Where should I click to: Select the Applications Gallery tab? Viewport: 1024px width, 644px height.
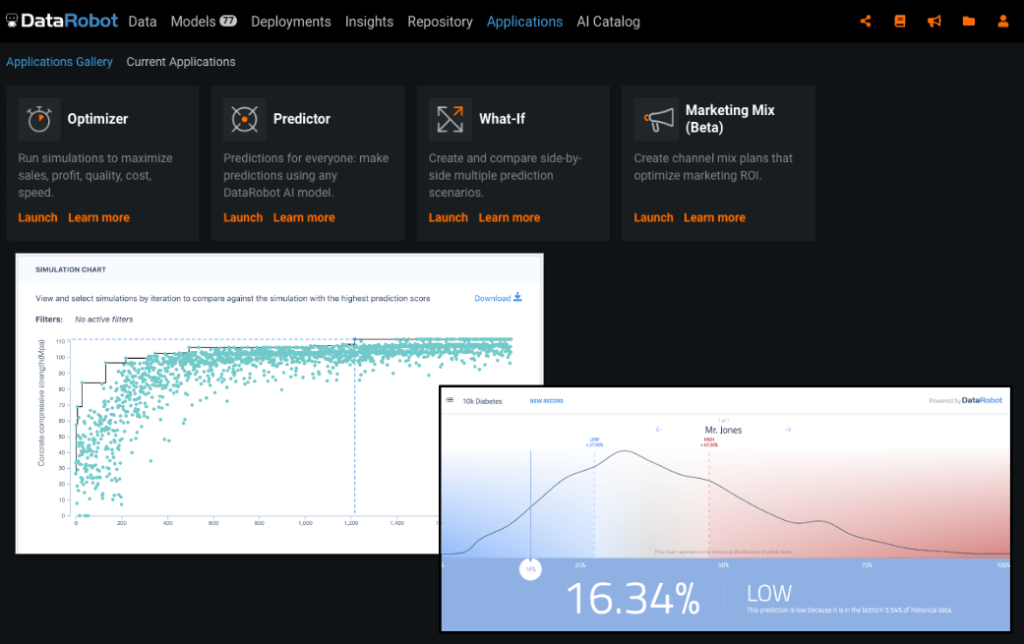[x=59, y=61]
